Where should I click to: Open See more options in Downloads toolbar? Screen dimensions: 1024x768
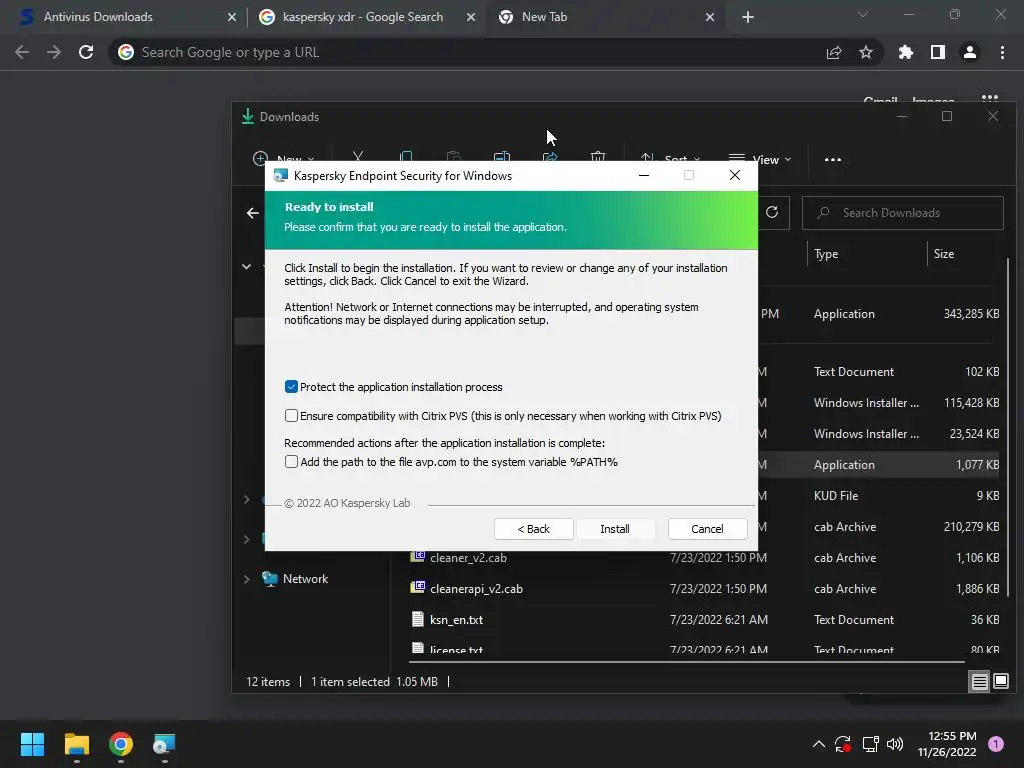[x=833, y=159]
